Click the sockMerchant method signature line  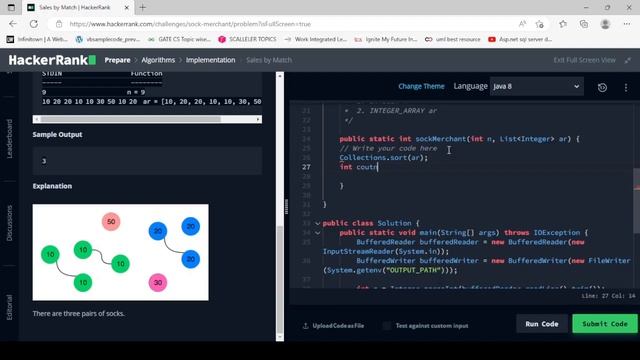coord(459,139)
